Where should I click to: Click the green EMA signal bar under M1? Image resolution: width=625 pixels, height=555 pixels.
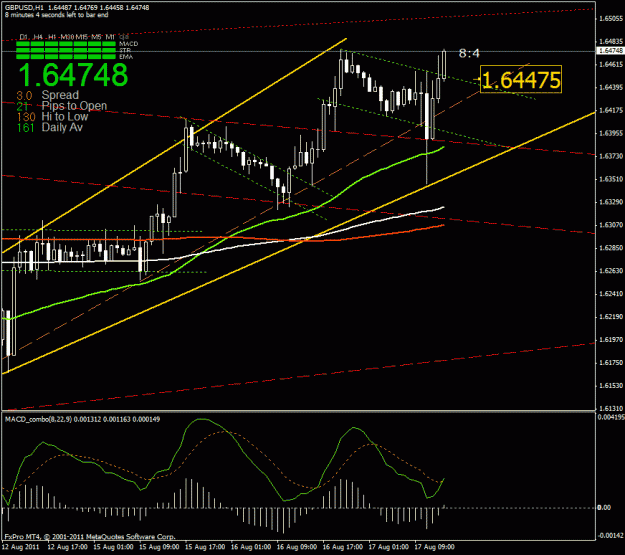click(x=109, y=57)
